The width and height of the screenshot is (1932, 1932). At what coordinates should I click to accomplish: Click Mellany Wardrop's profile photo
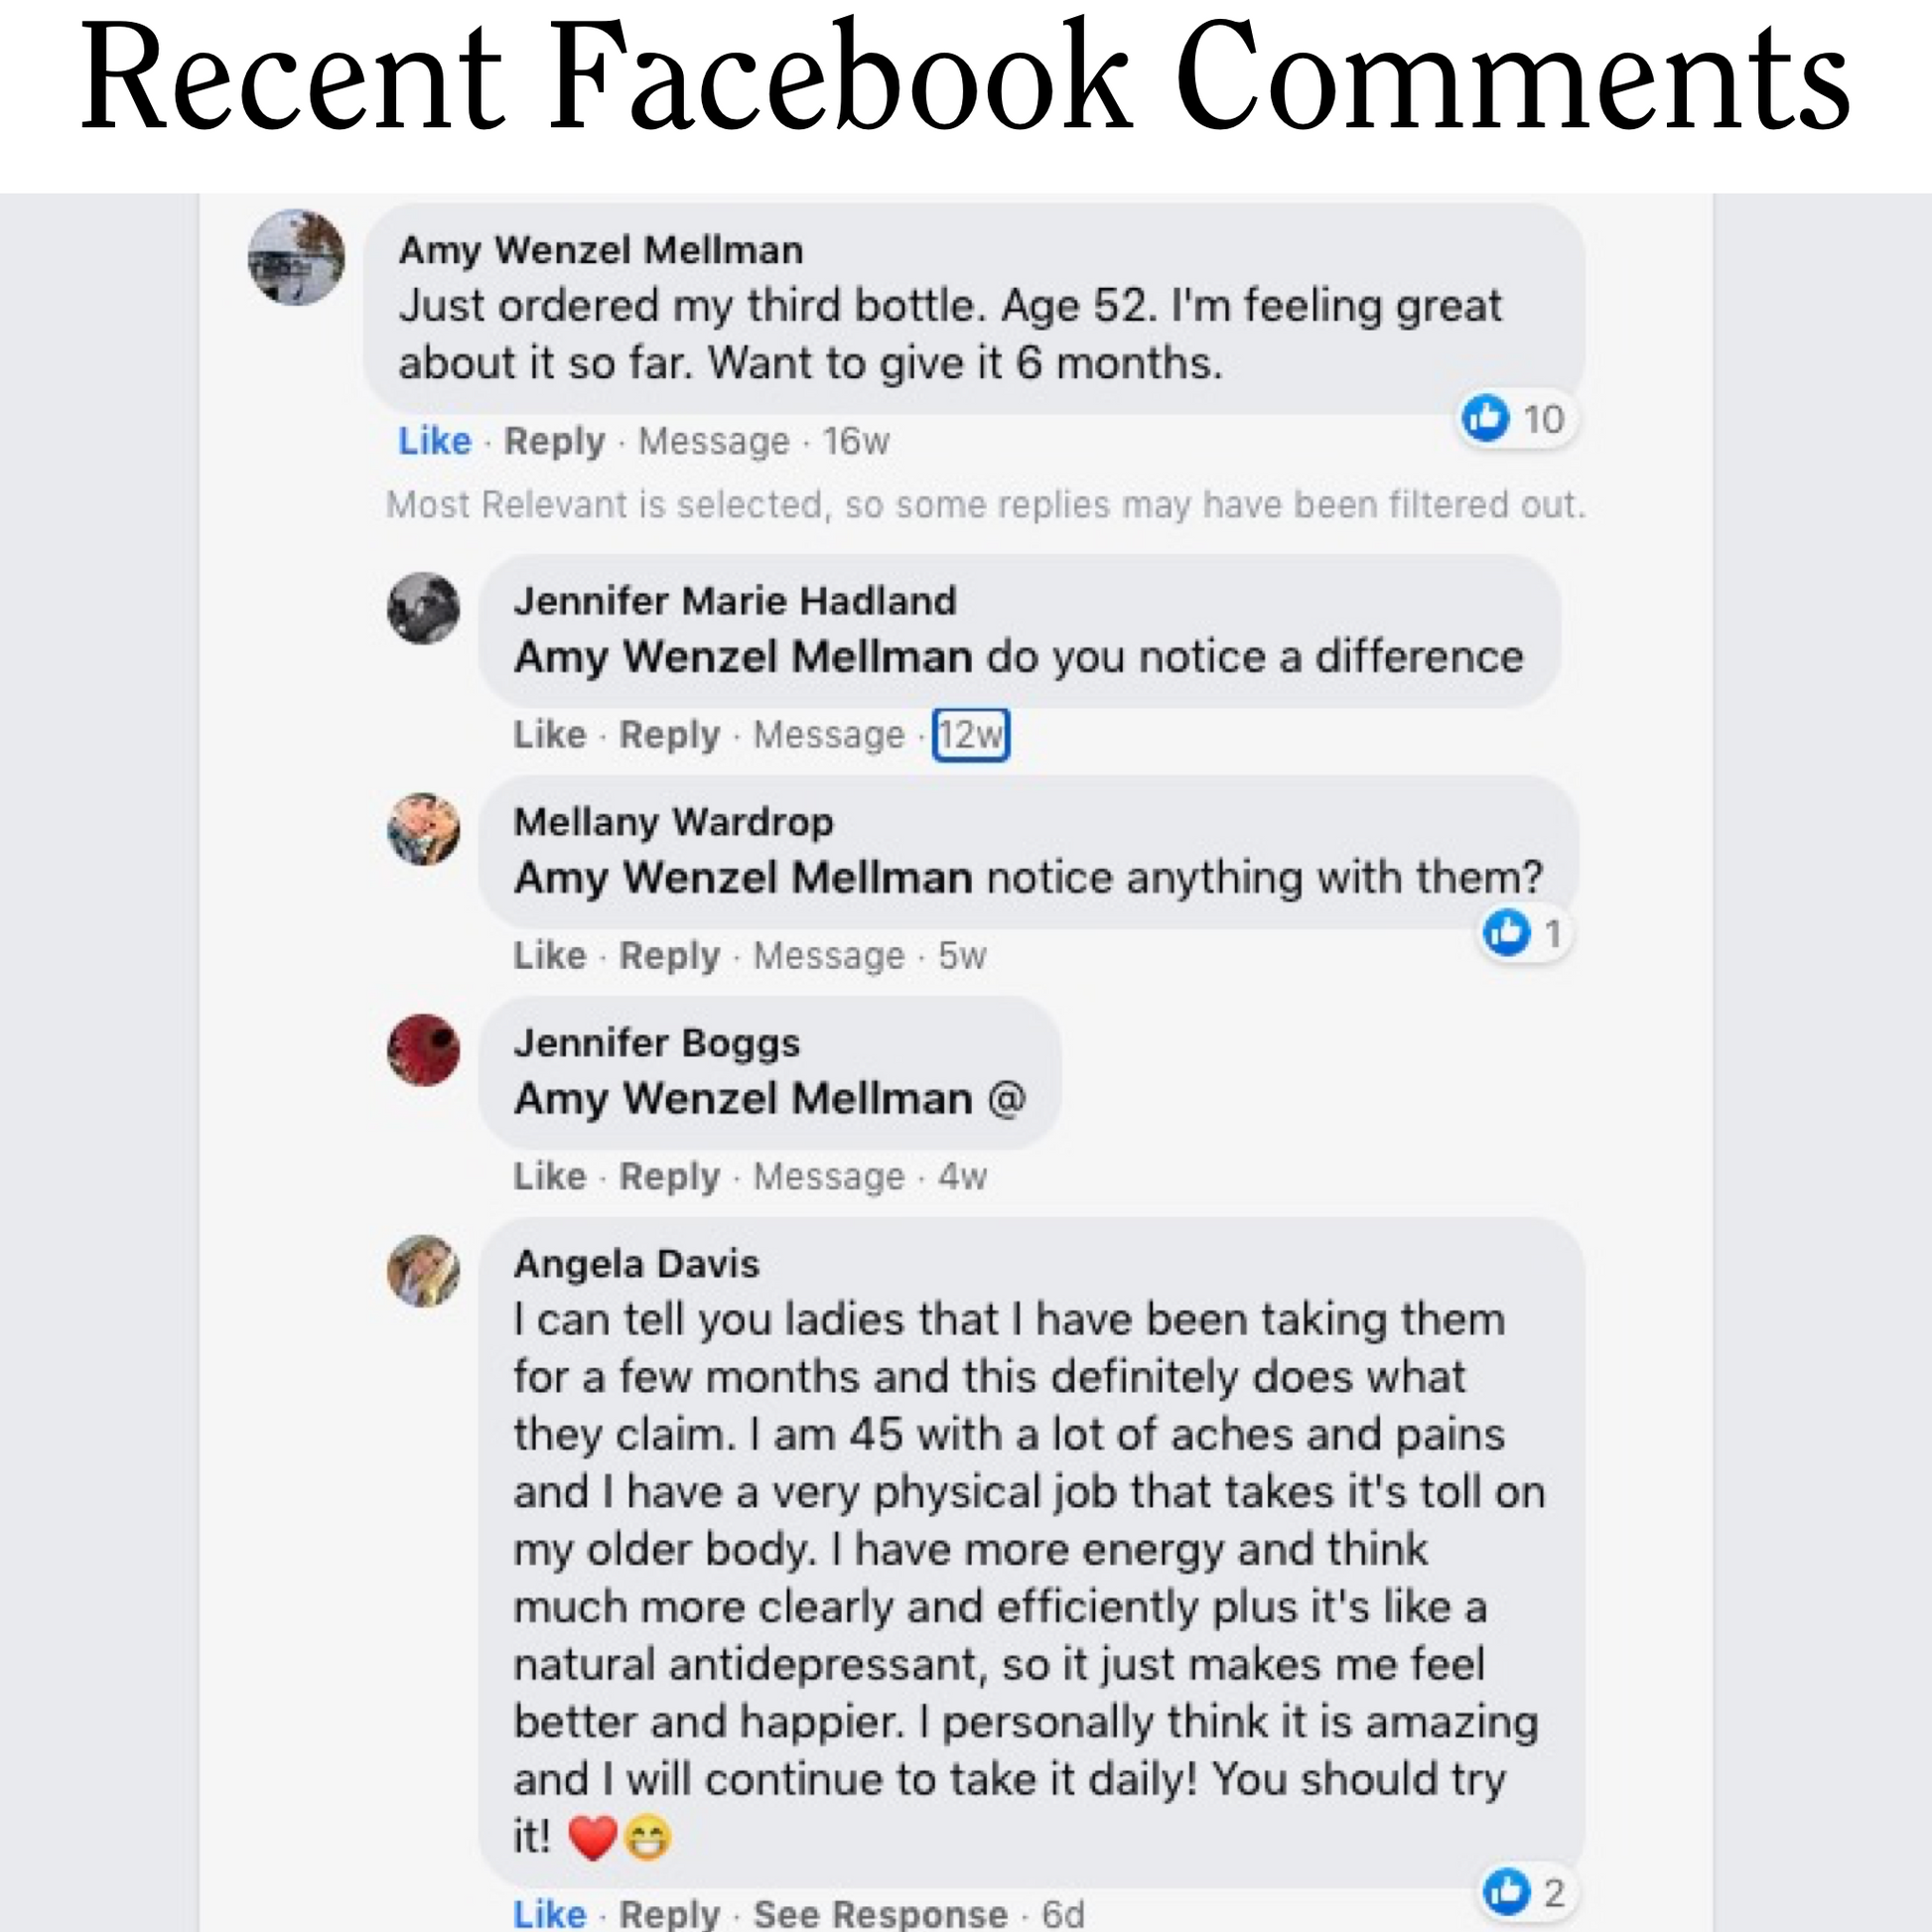(423, 829)
